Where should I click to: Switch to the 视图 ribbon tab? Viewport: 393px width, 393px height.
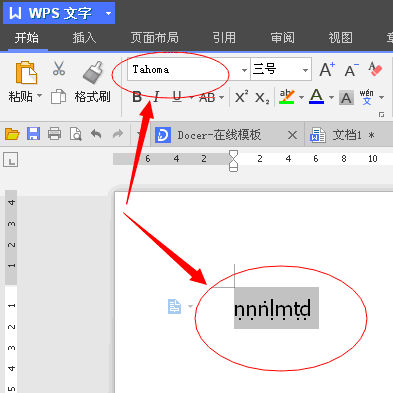tap(341, 38)
